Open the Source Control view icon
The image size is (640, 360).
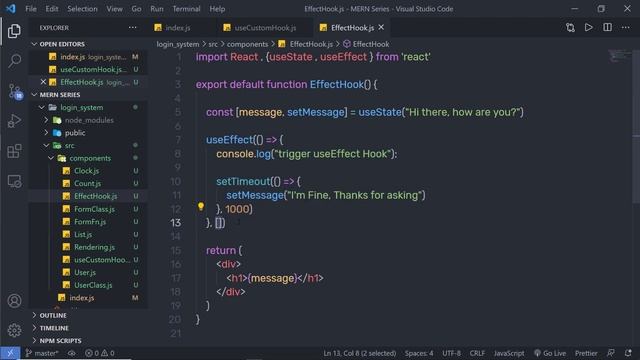14,91
